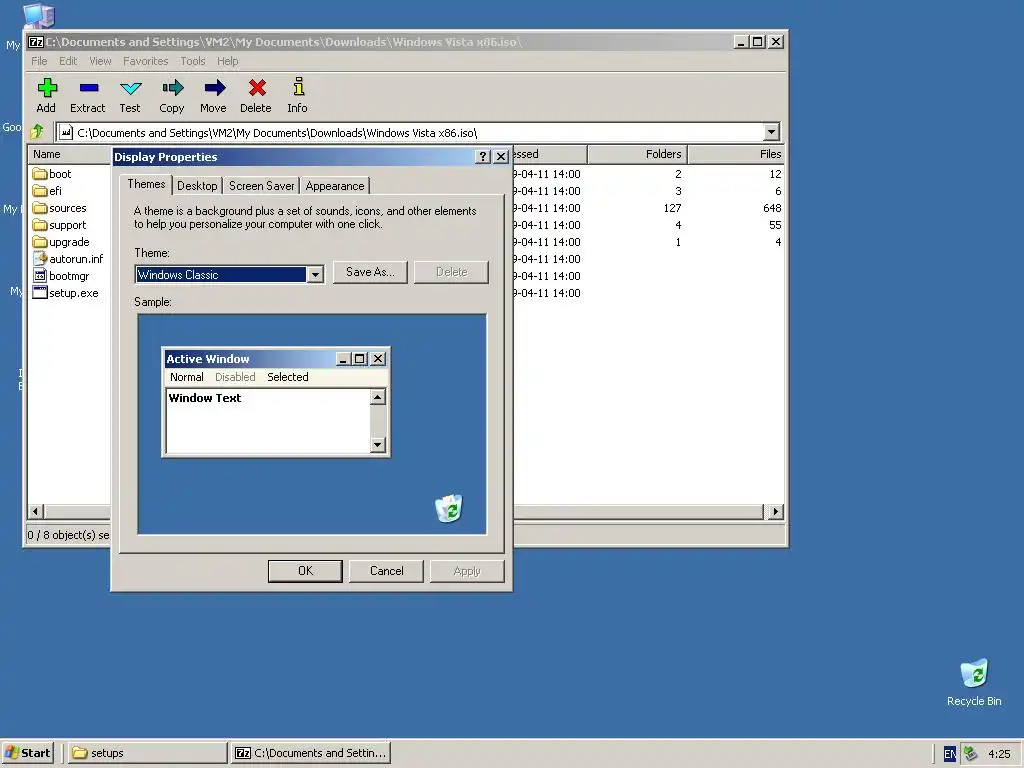Sort by the Files column header

pos(737,154)
